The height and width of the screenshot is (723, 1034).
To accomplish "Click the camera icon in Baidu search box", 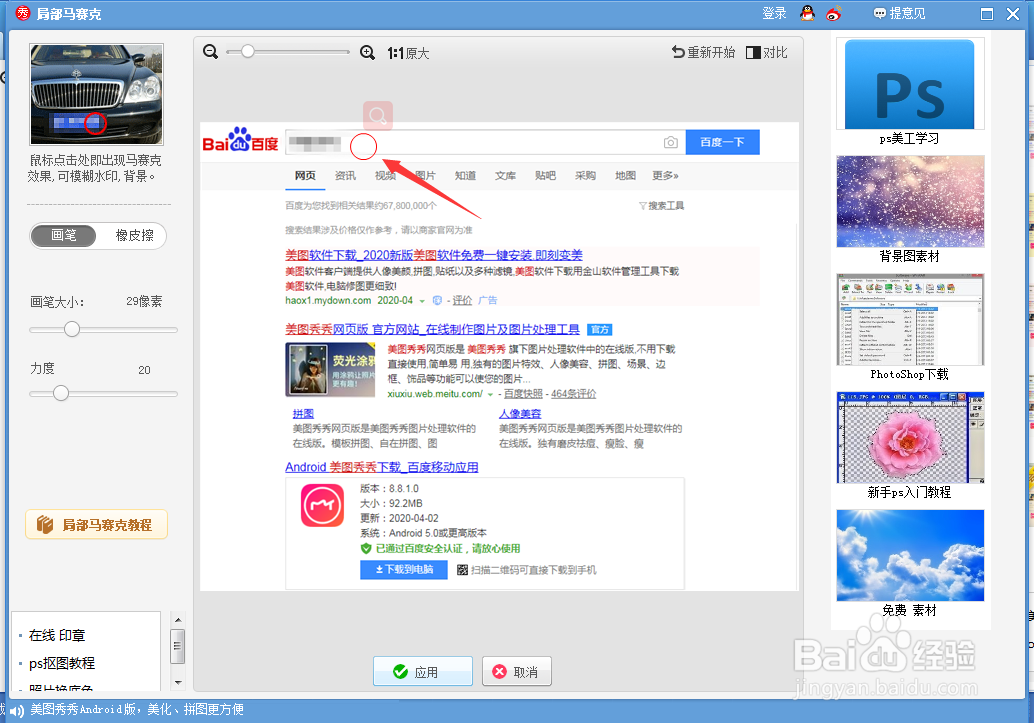I will tap(671, 142).
